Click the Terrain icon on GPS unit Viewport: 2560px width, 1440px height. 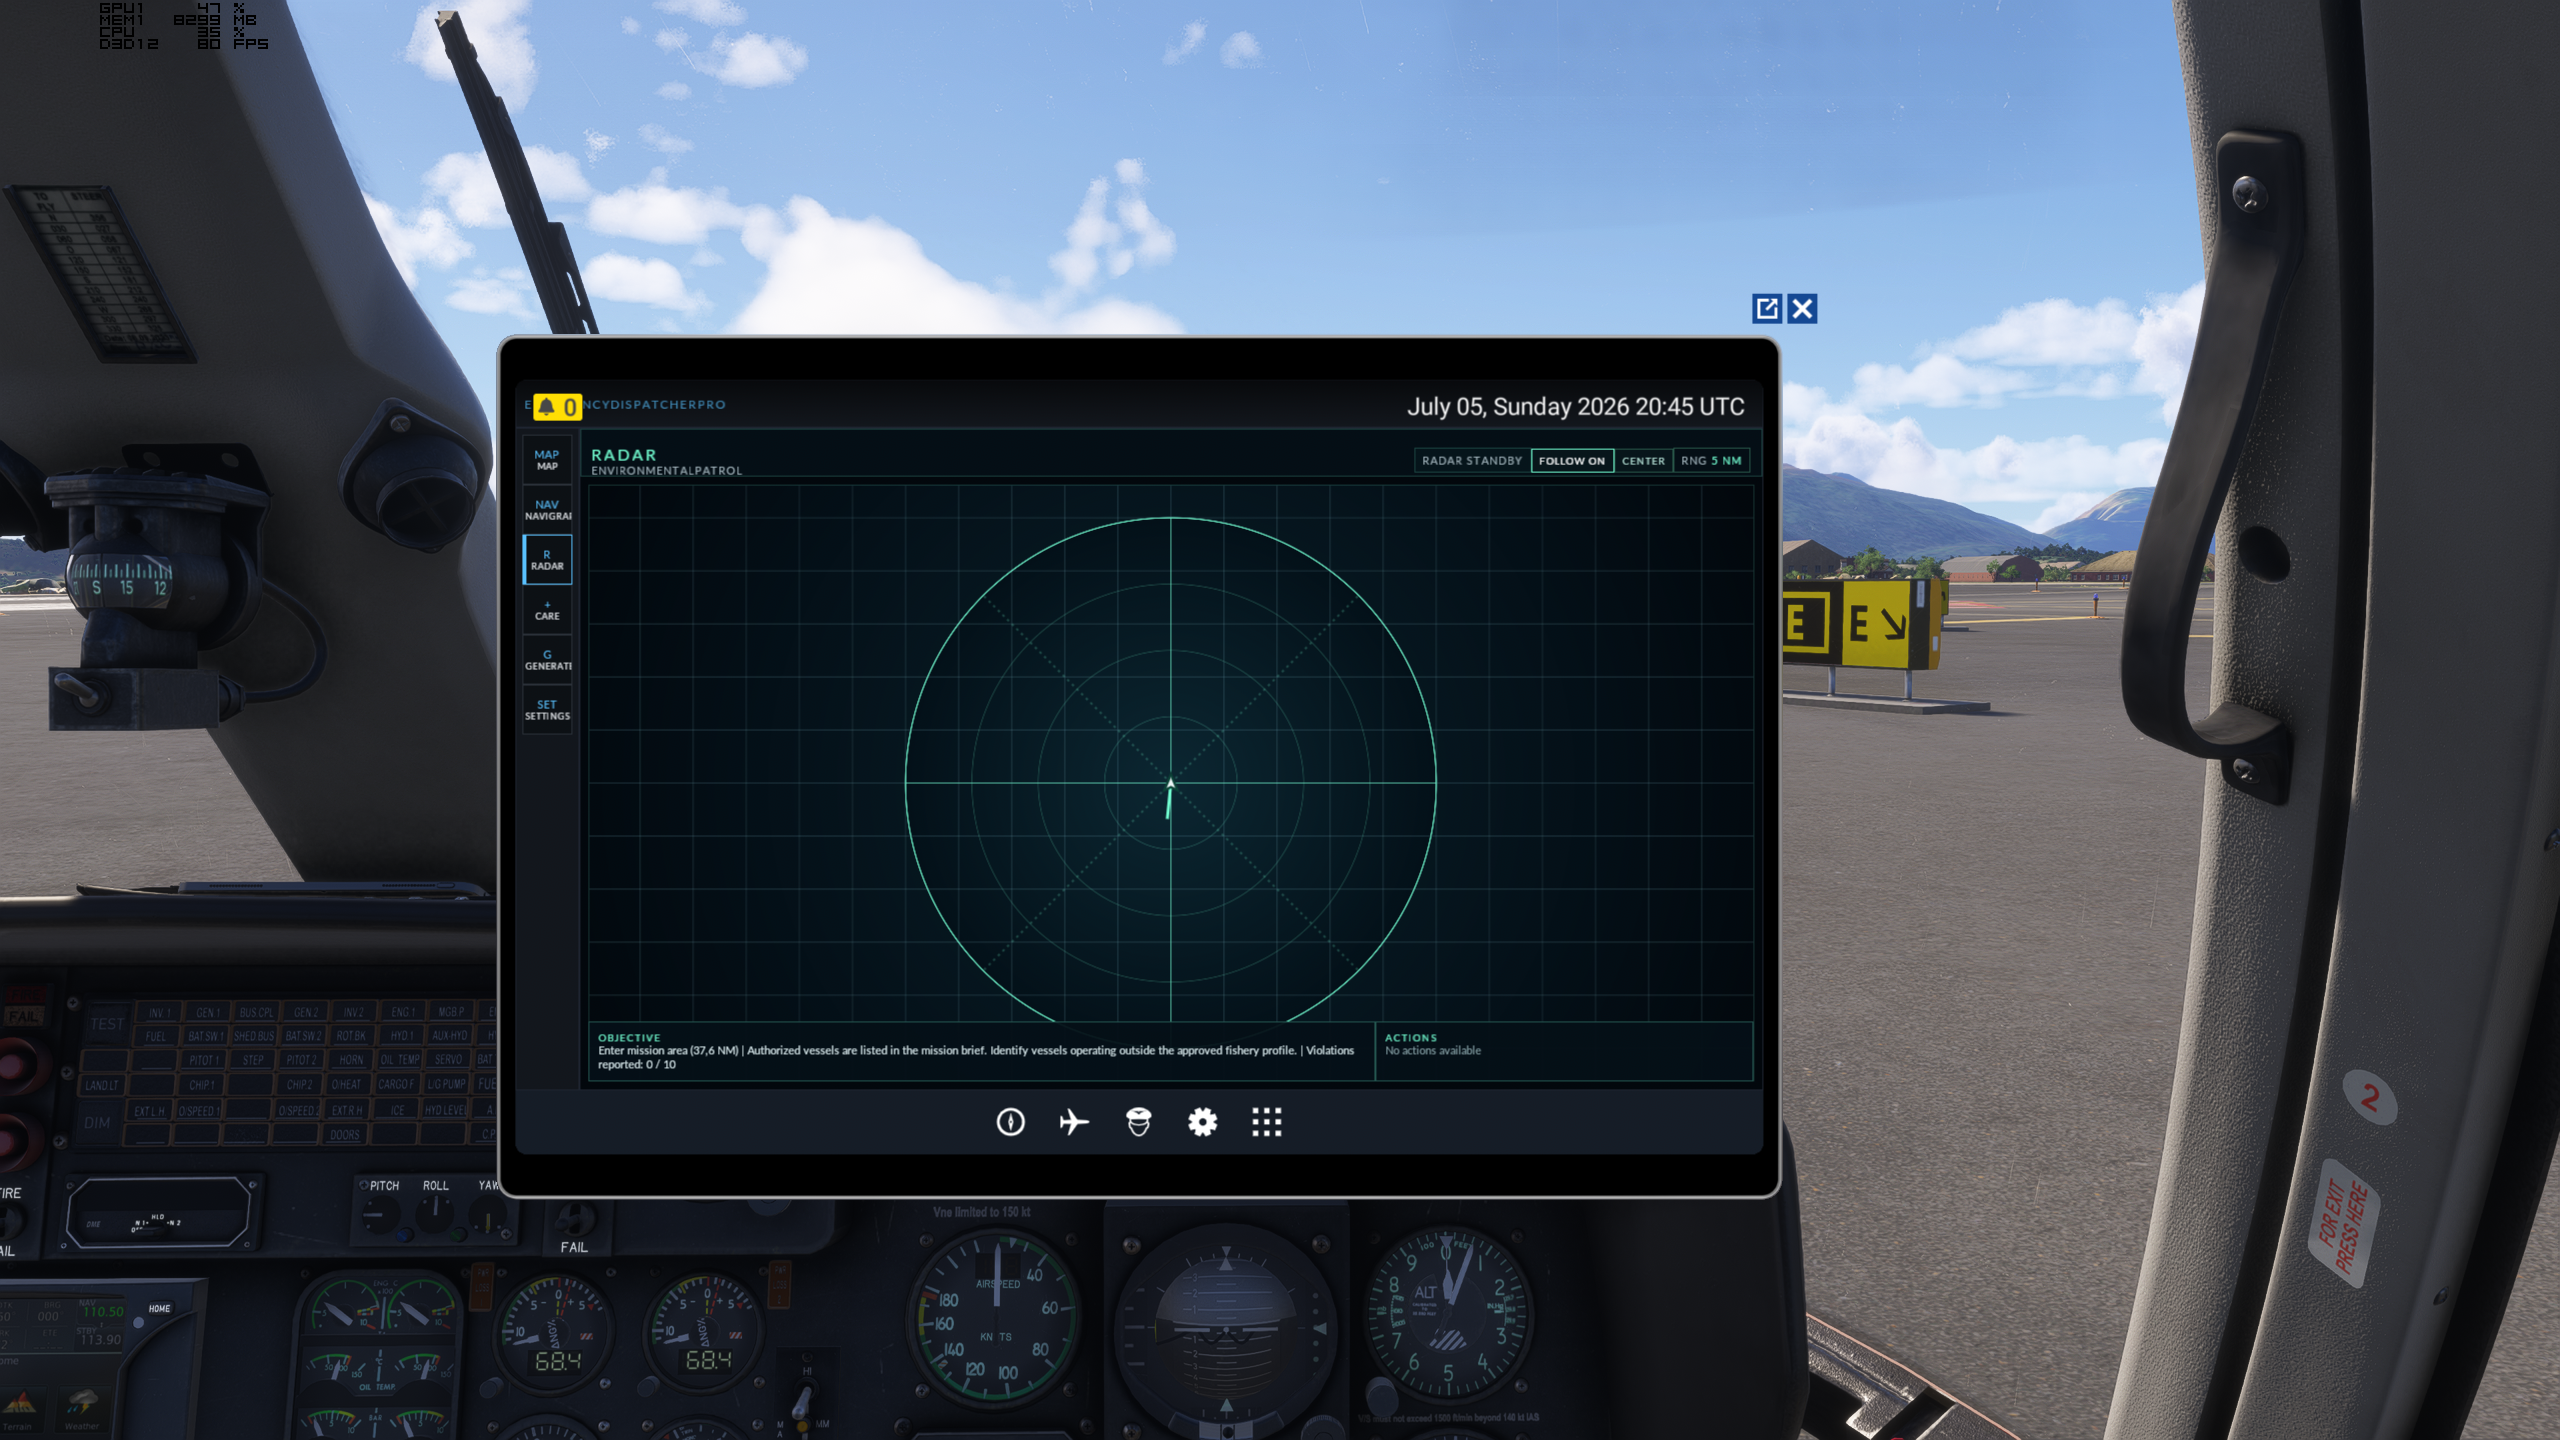click(x=17, y=1410)
